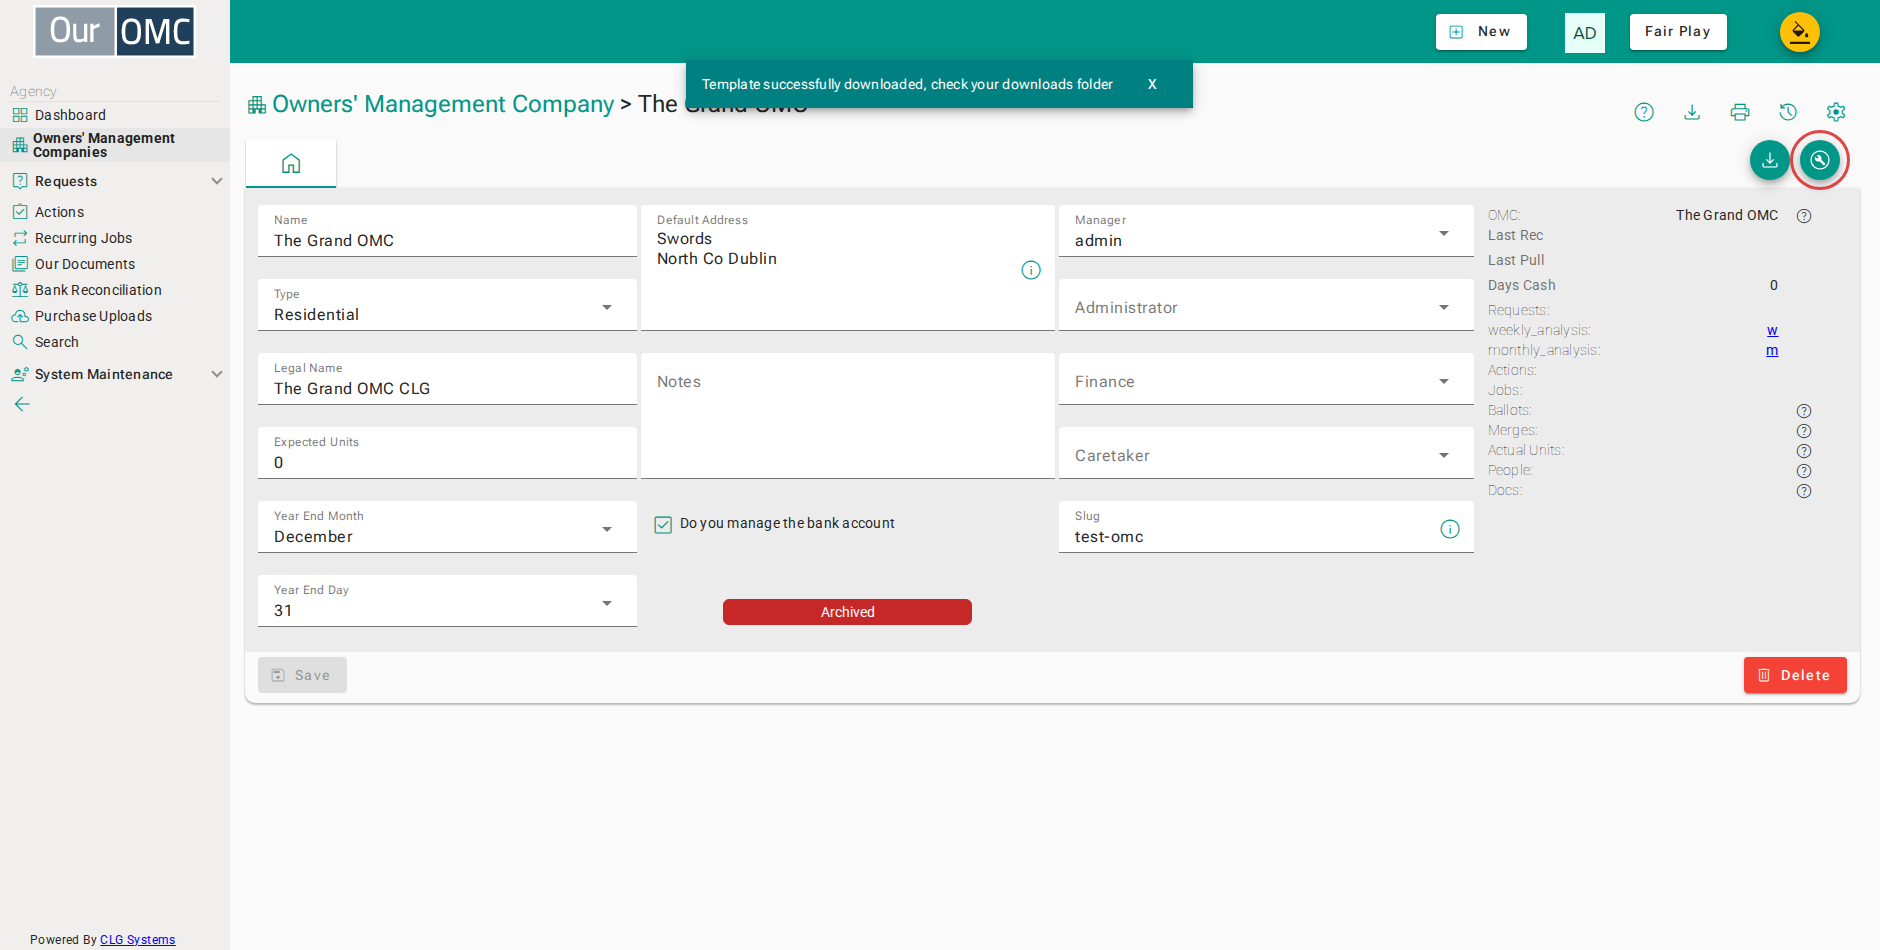The height and width of the screenshot is (950, 1880).
Task: Click the round green download template button
Action: (x=1770, y=160)
